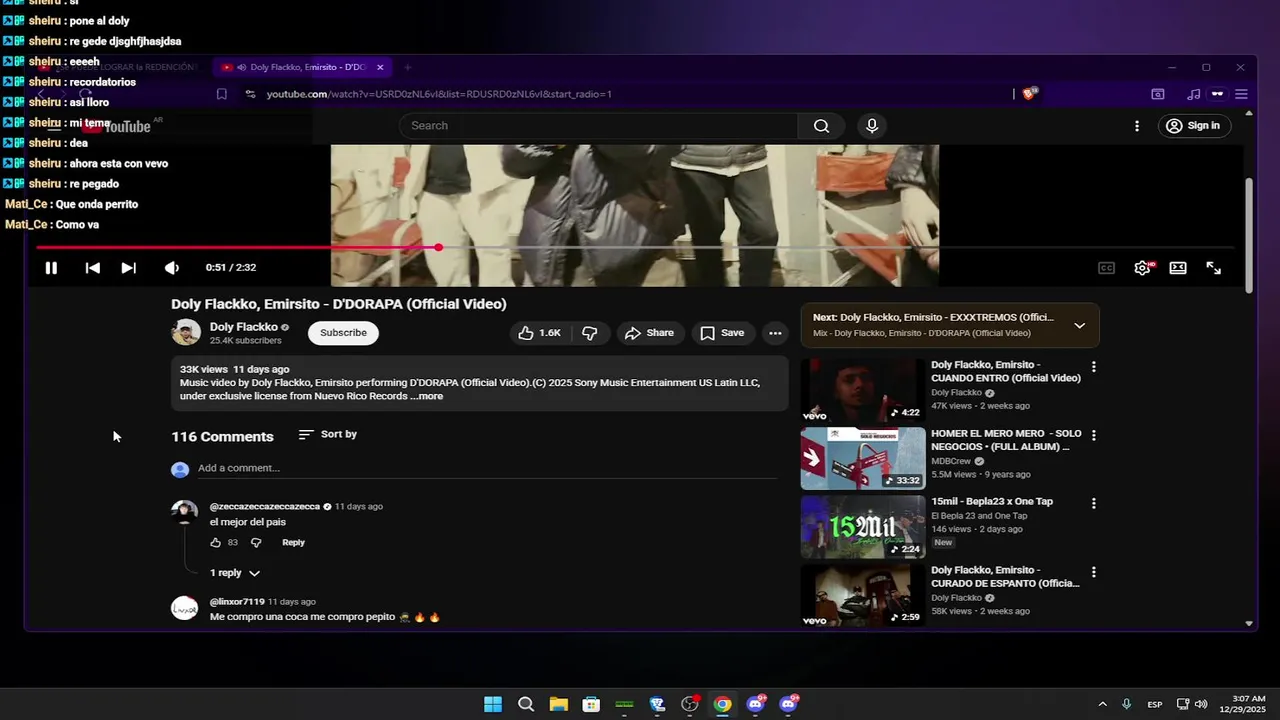This screenshot has width=1280, height=720.
Task: Open the Brave Shields icon in the address bar
Action: coord(1030,94)
